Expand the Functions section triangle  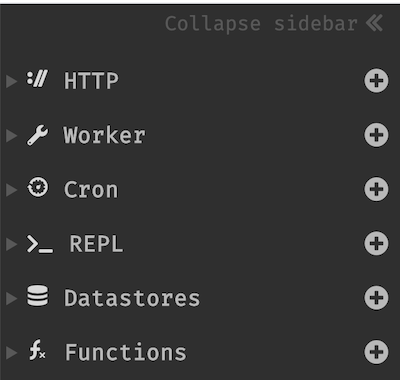(11, 353)
